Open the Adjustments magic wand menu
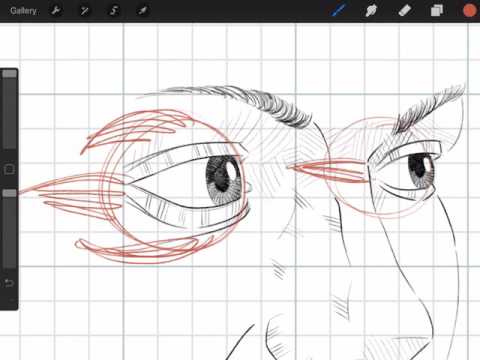The image size is (480, 360). coord(85,11)
